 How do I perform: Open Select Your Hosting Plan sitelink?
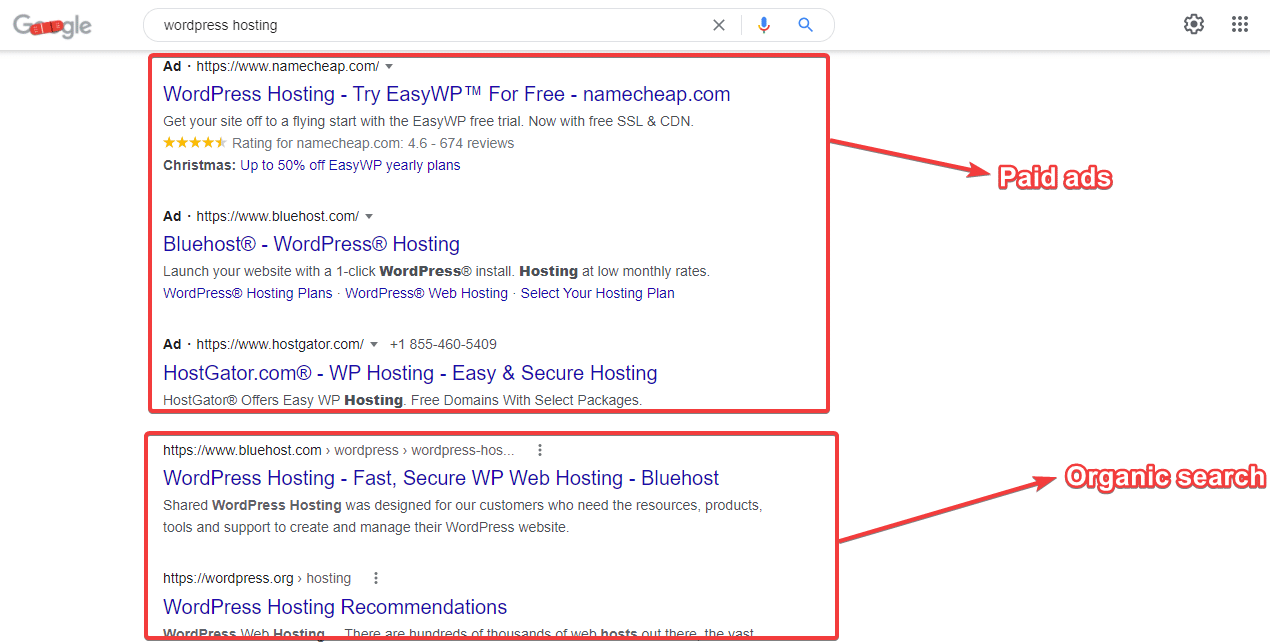click(597, 293)
